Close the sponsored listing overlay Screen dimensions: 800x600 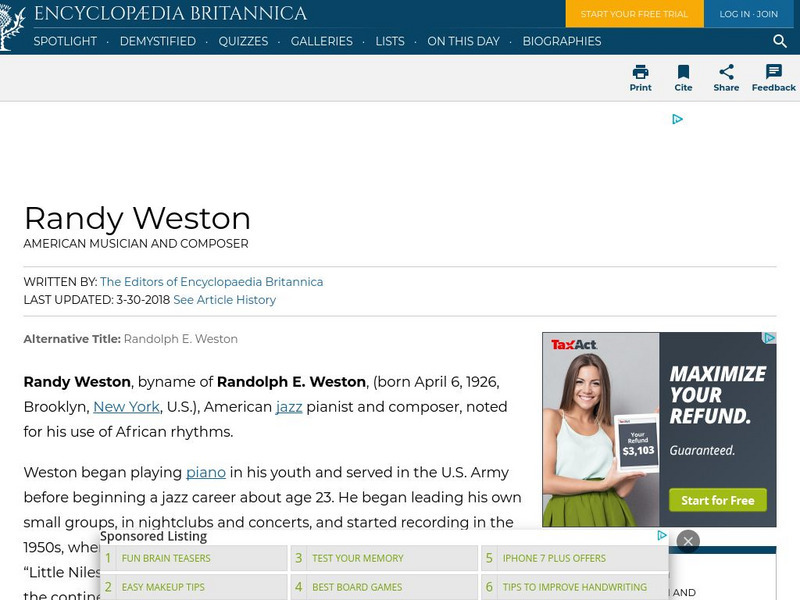coord(687,541)
